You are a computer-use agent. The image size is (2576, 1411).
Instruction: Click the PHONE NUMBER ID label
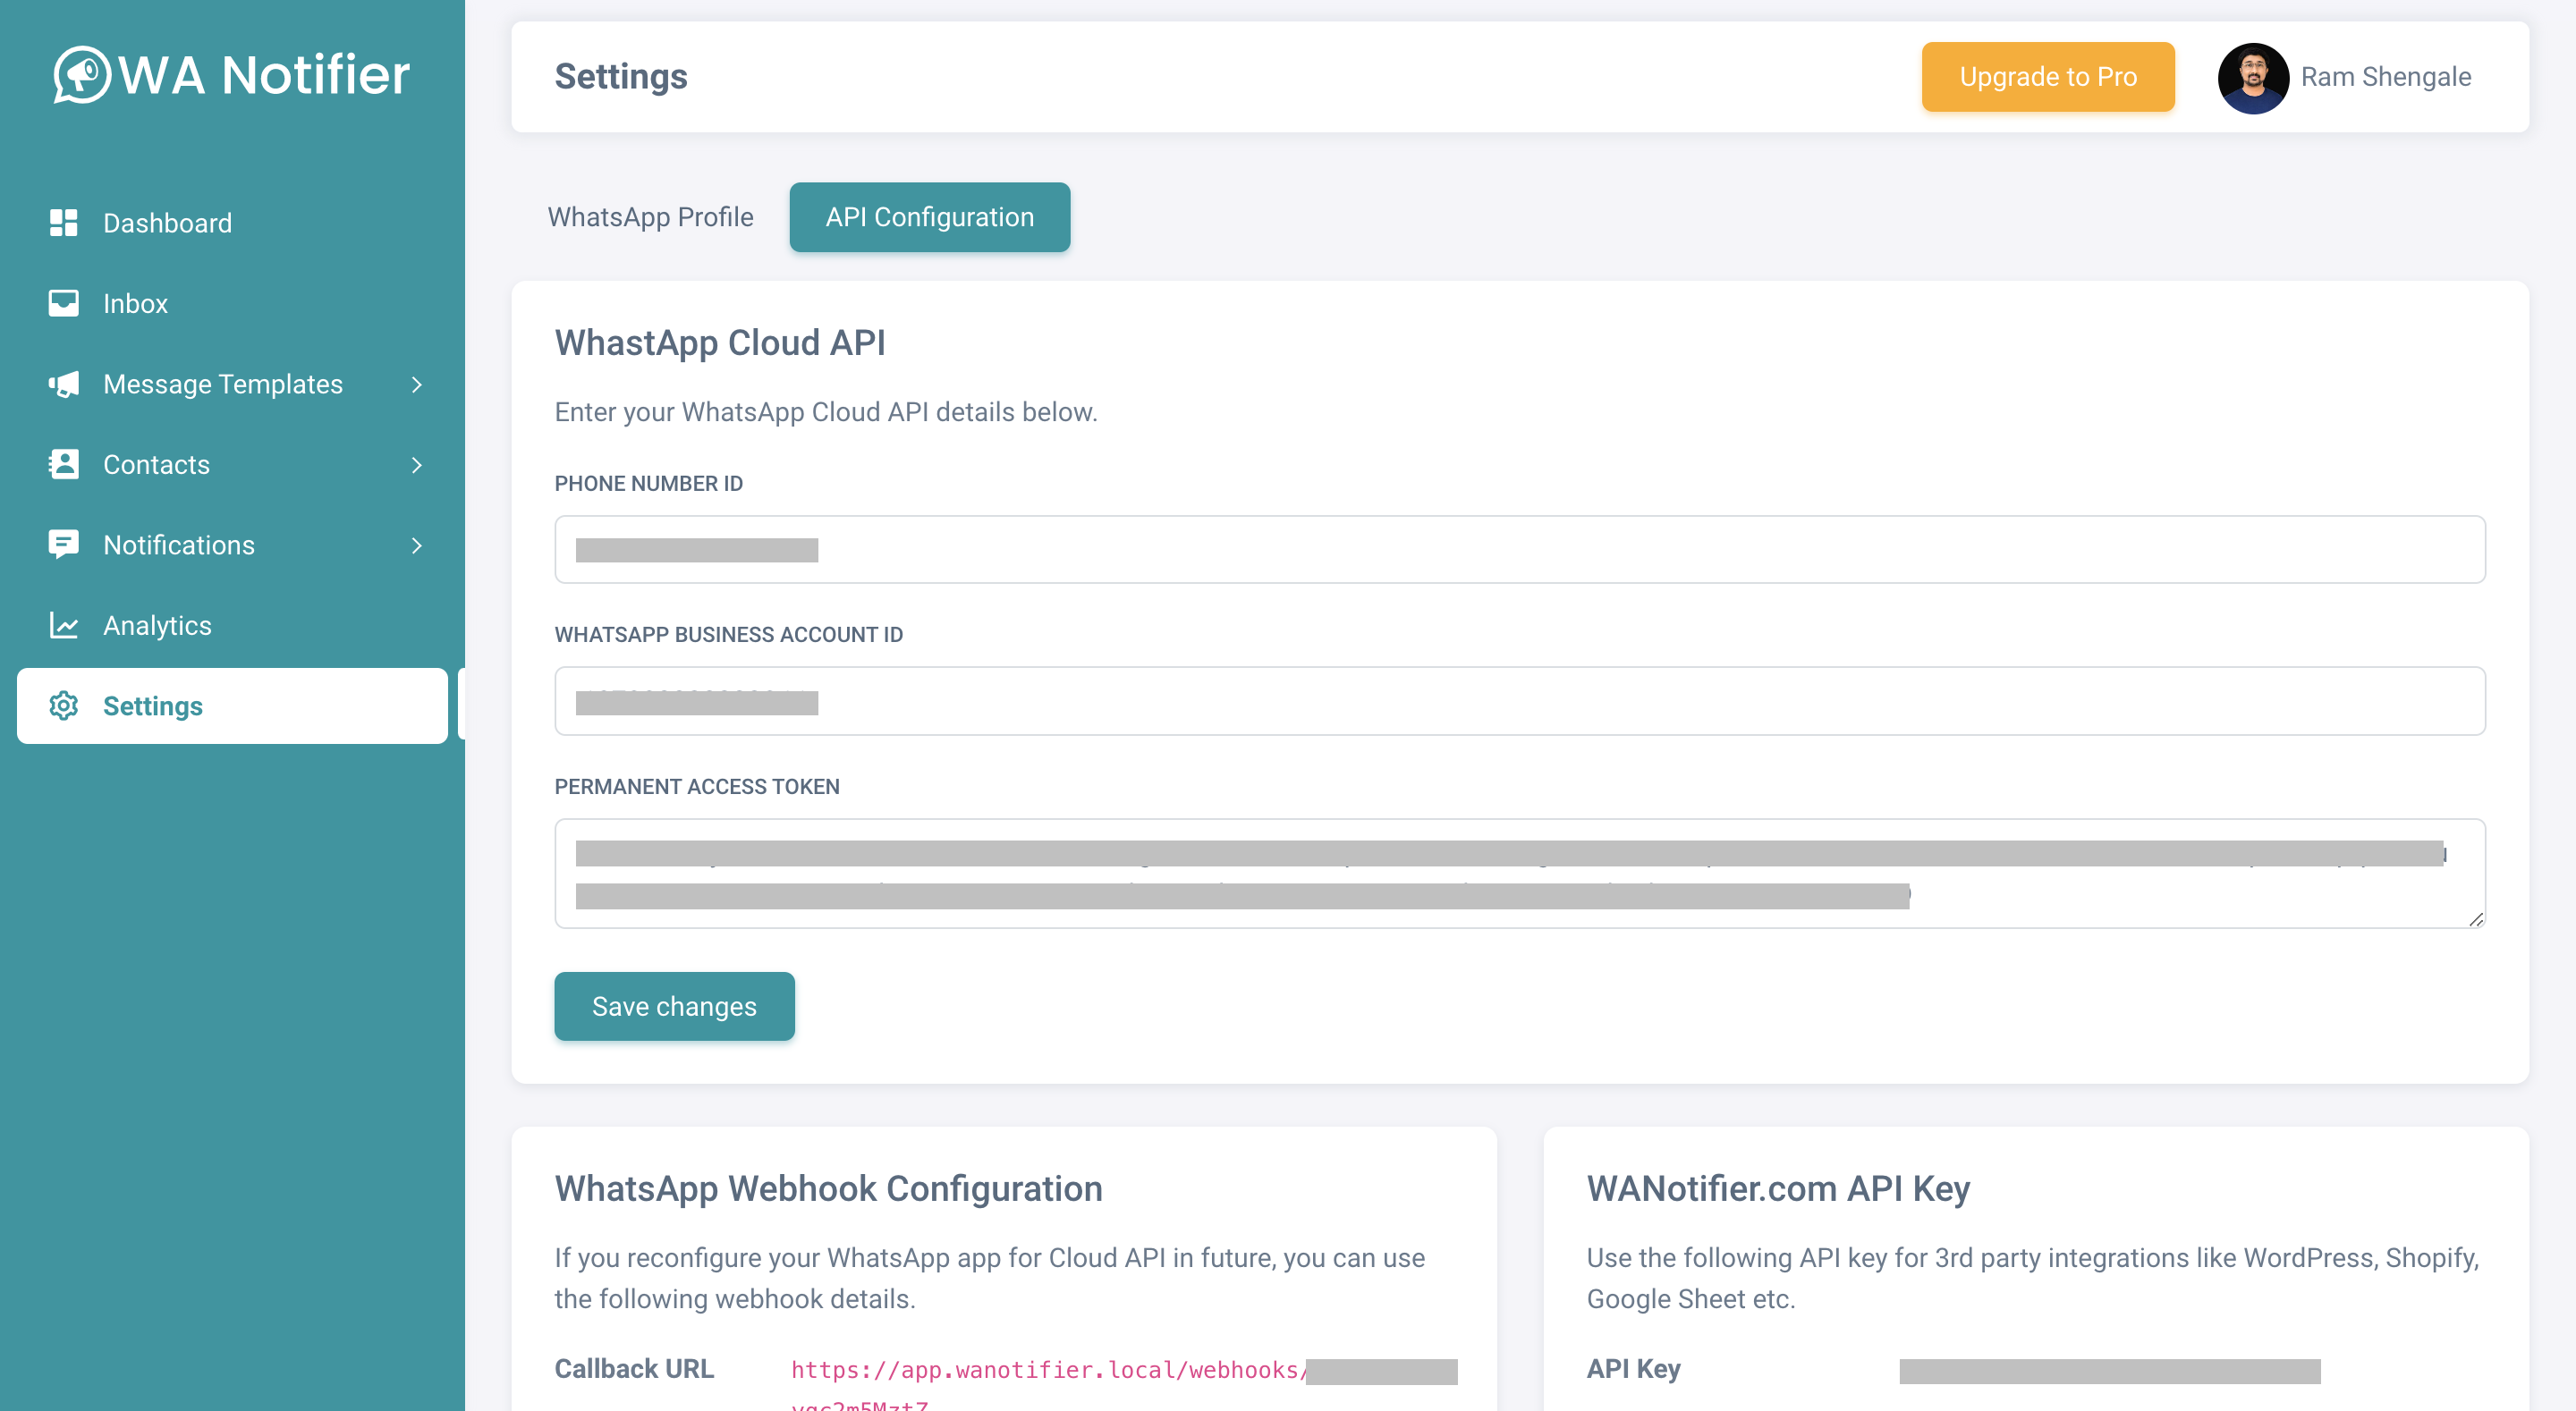point(648,484)
